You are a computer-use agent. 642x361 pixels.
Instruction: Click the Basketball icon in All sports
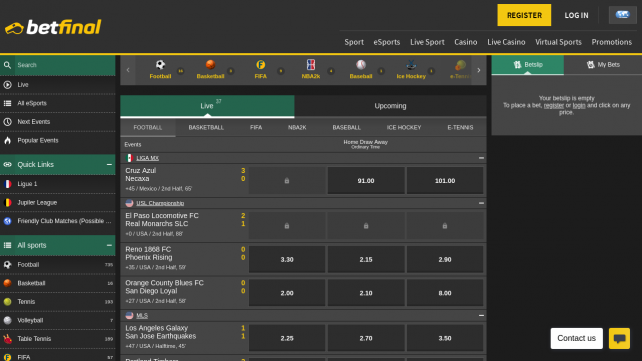point(7,283)
